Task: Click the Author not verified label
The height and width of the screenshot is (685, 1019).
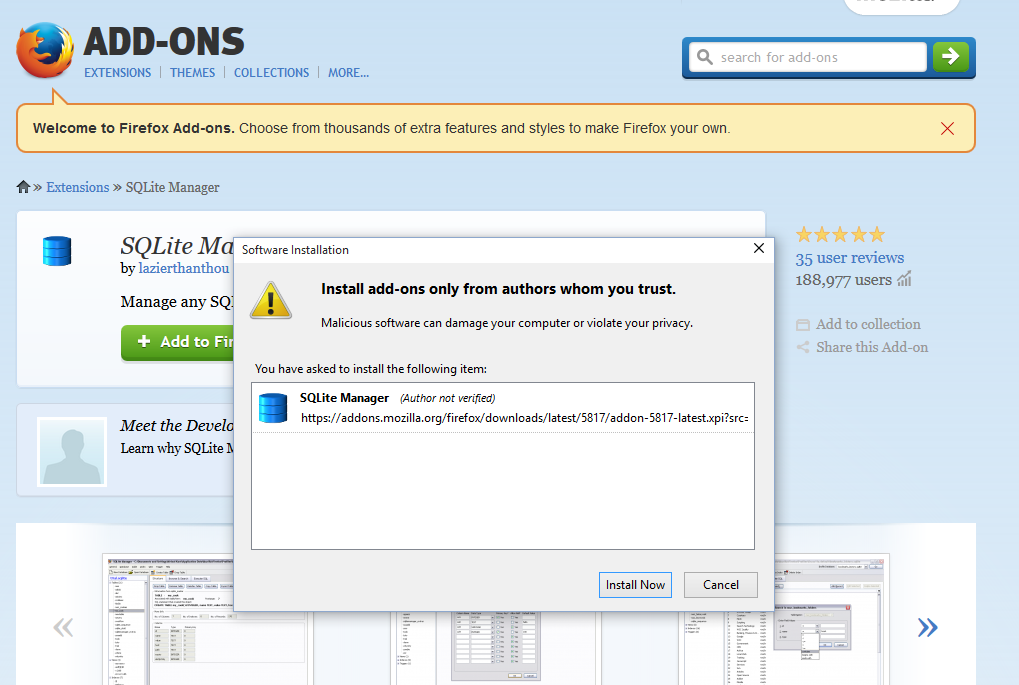Action: [x=448, y=398]
